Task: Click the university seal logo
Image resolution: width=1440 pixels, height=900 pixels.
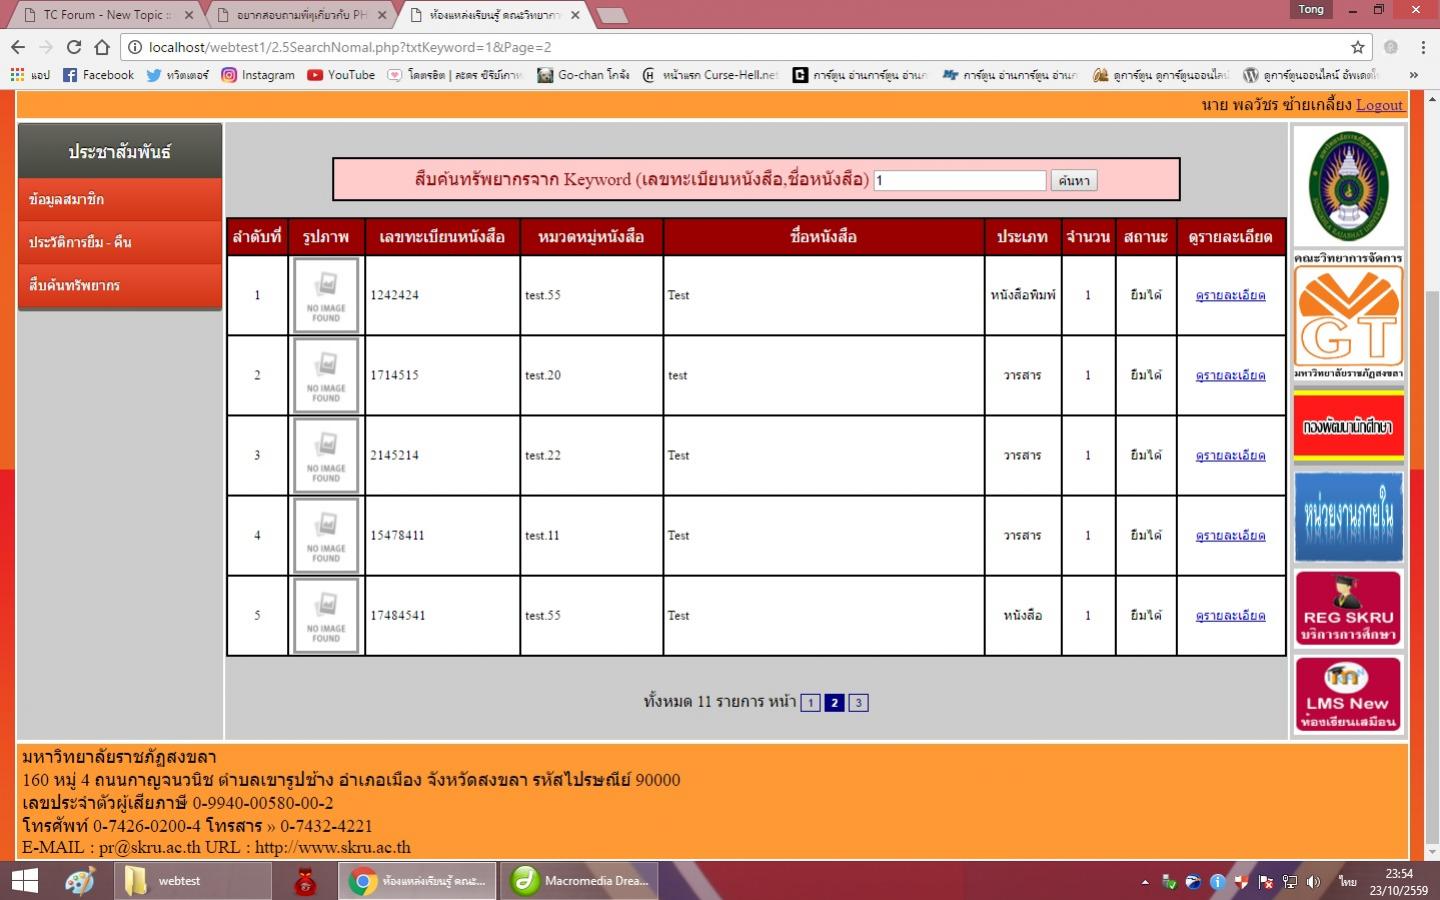Action: point(1348,186)
